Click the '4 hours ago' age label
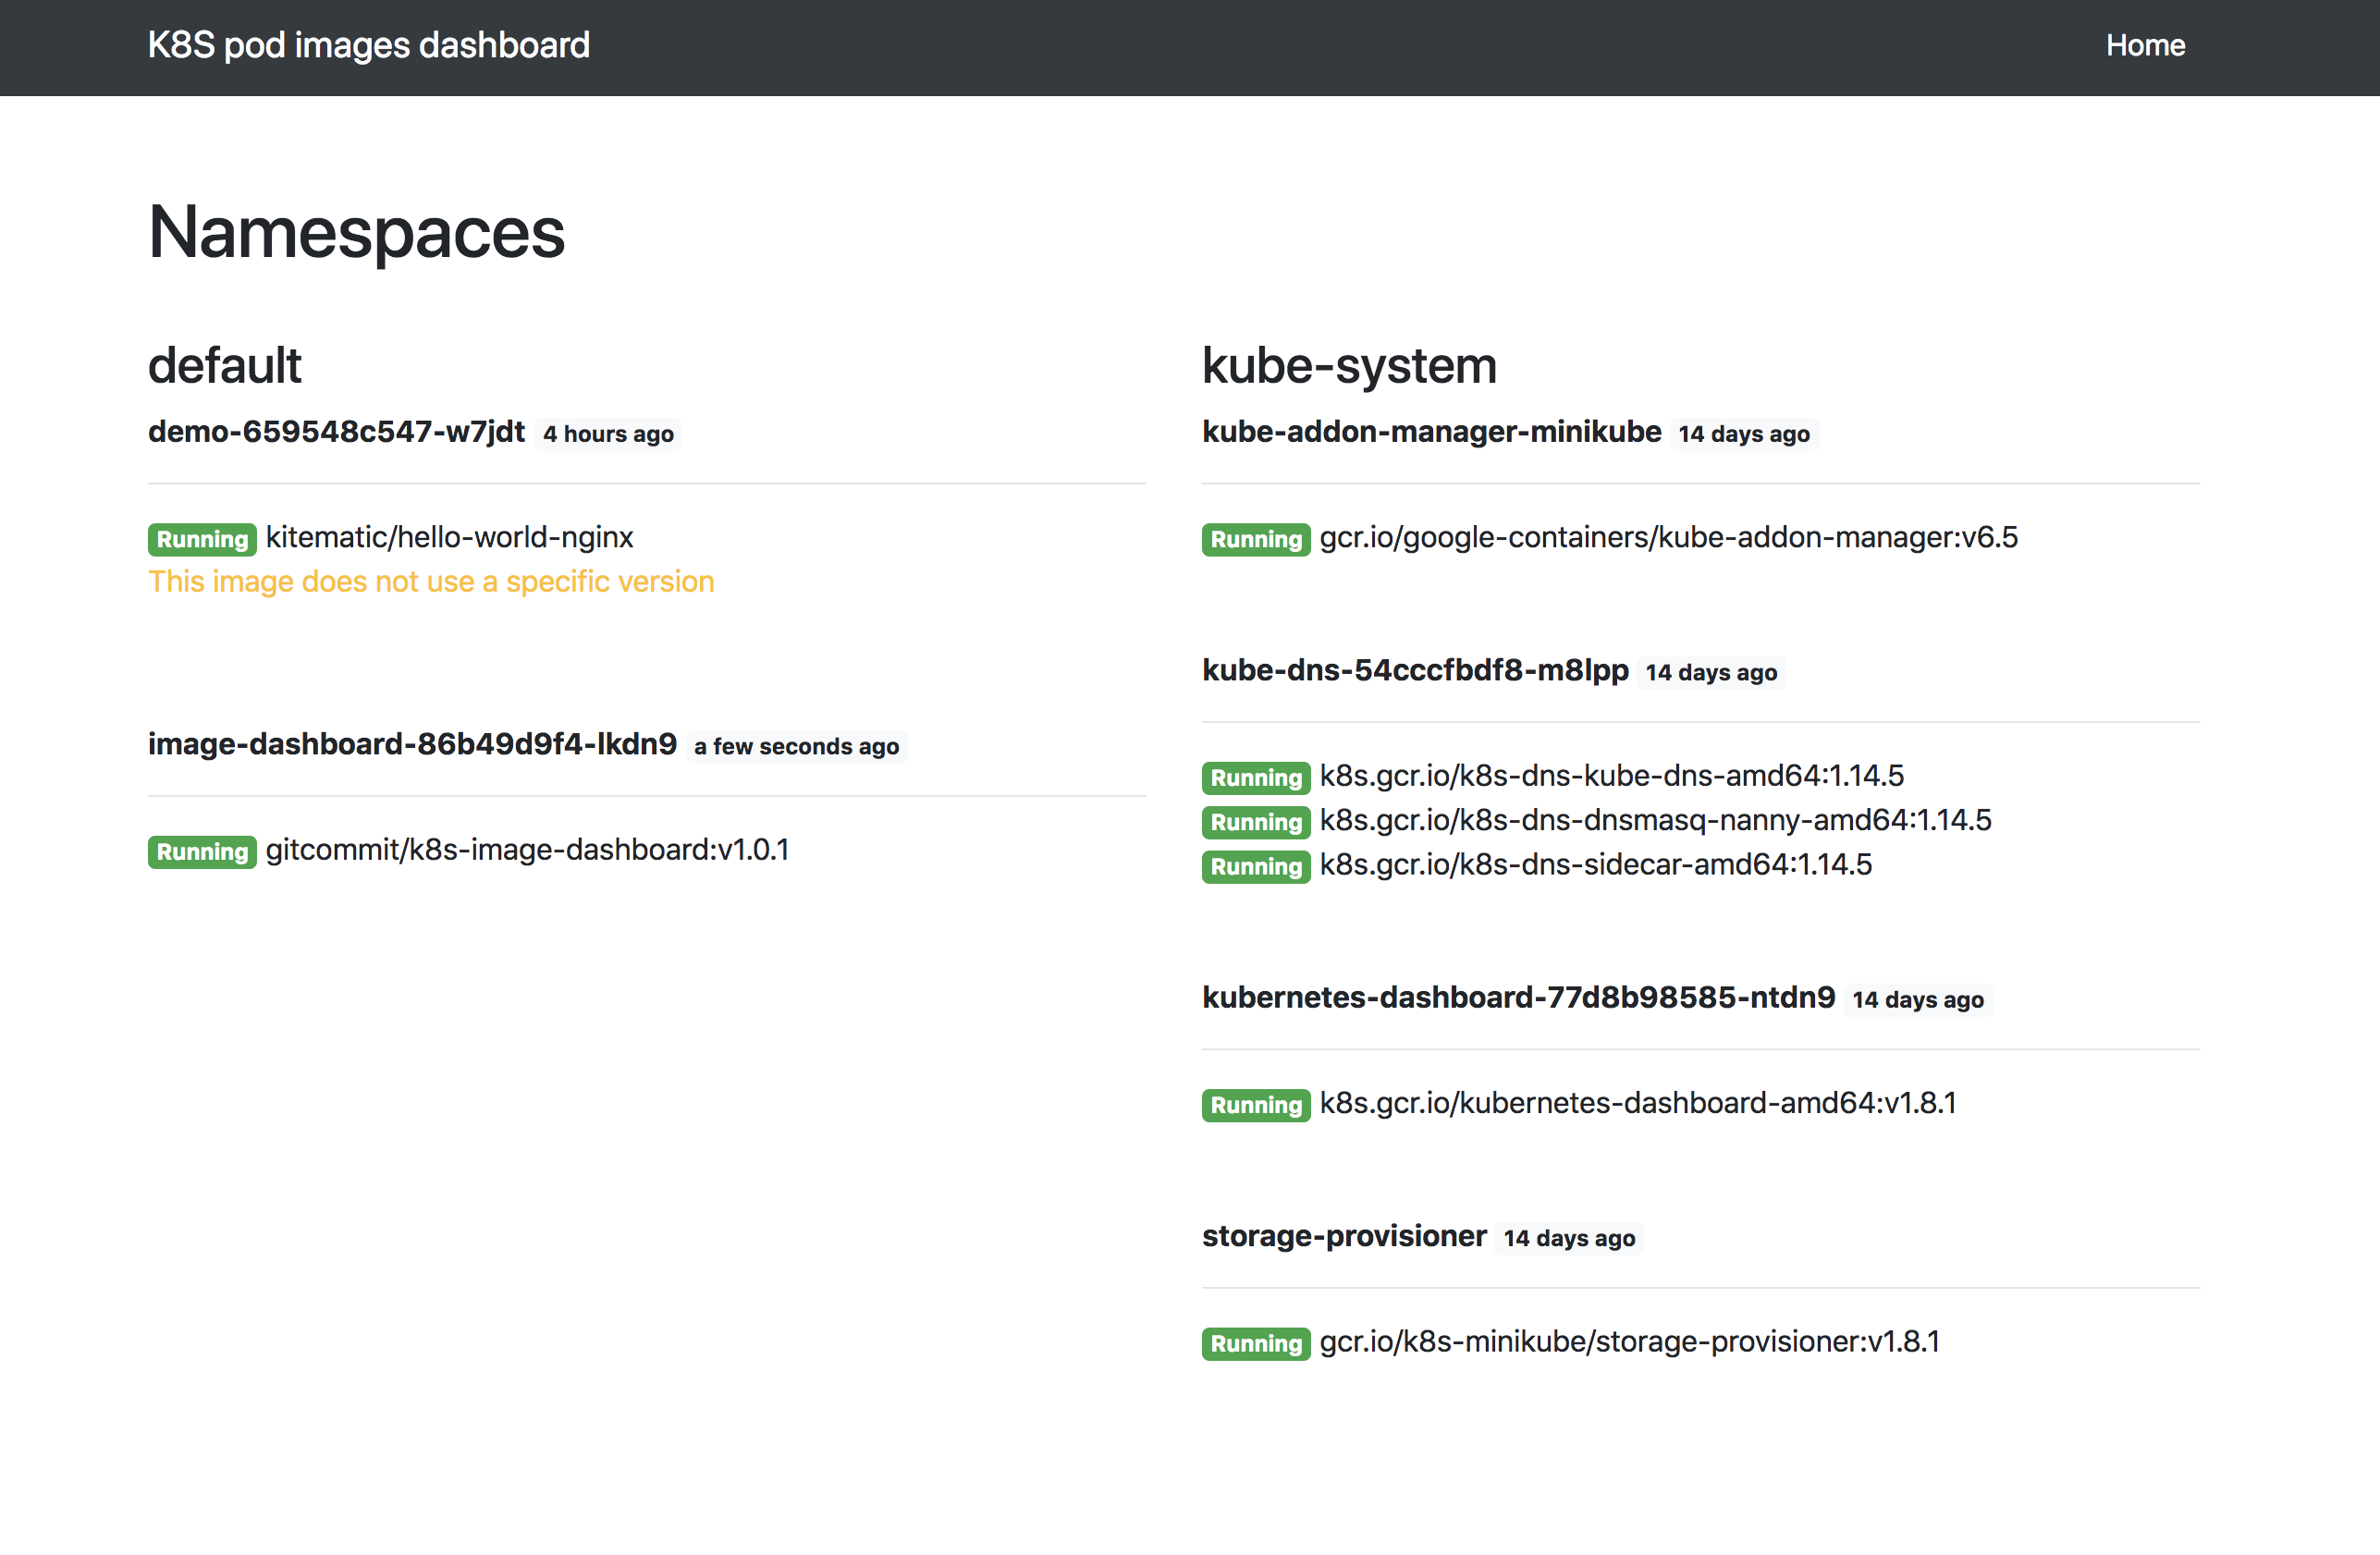This screenshot has height=1555, width=2380. [608, 434]
